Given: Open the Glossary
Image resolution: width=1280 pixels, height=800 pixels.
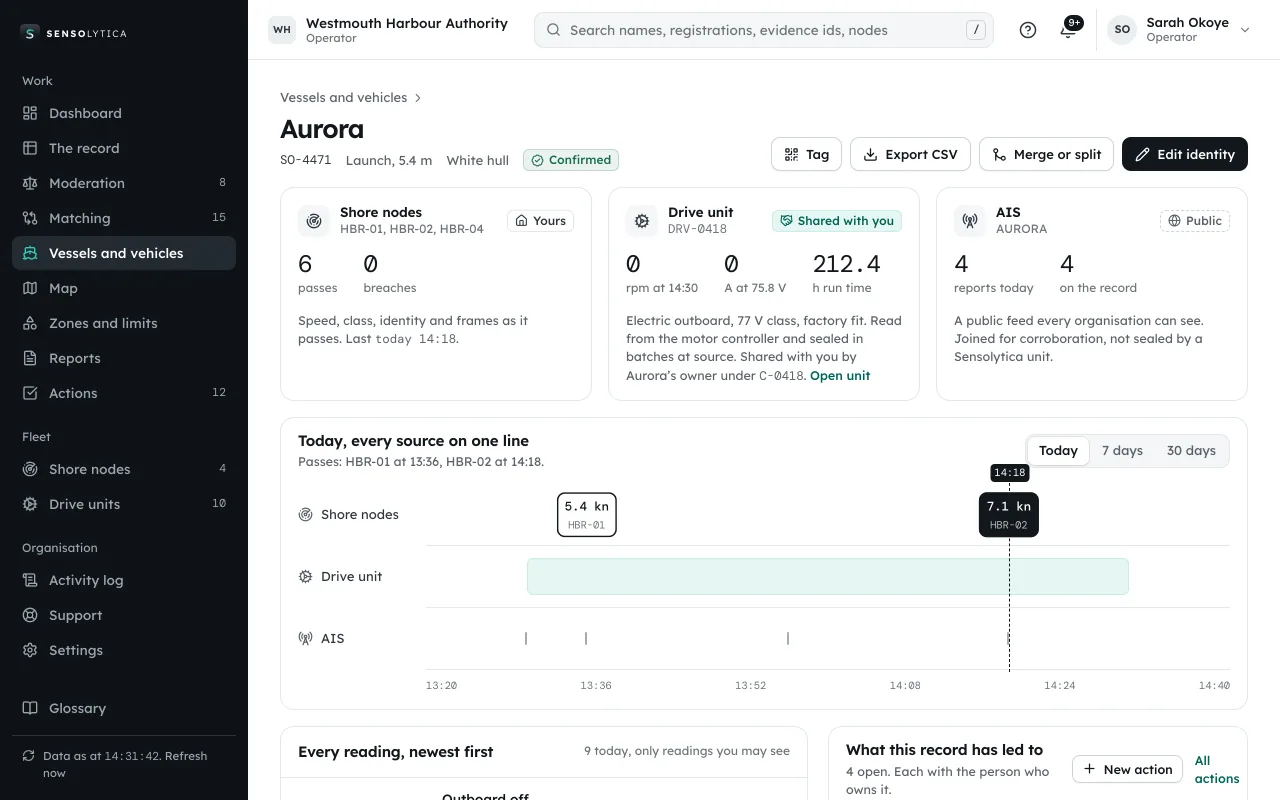Looking at the screenshot, I should pos(124,708).
